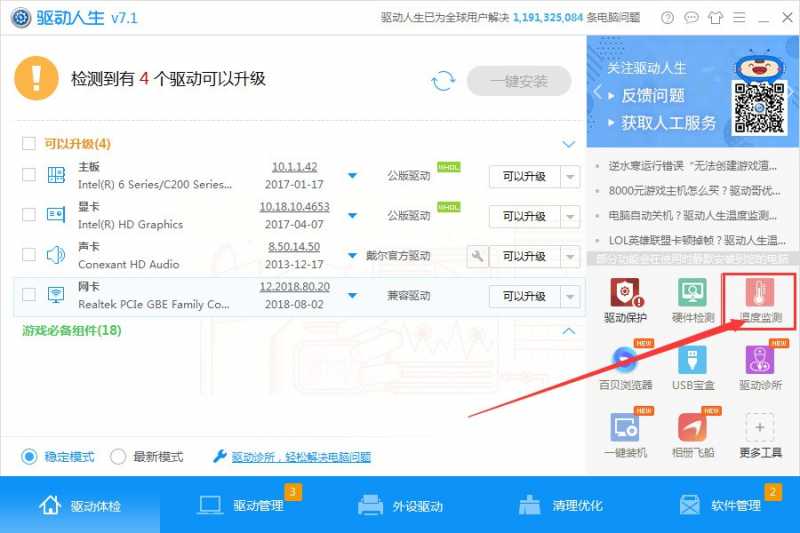
Task: Open the hamburger main menu
Action: (x=739, y=18)
